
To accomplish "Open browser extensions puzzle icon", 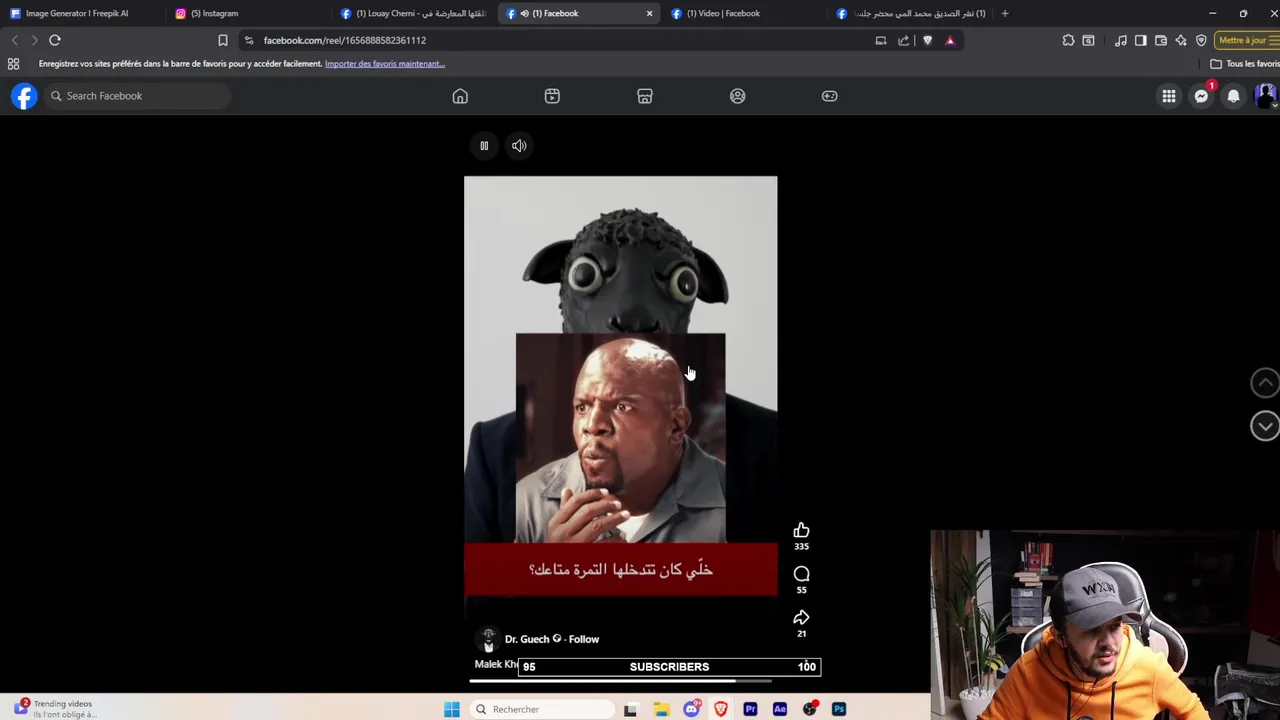I will click(1068, 40).
